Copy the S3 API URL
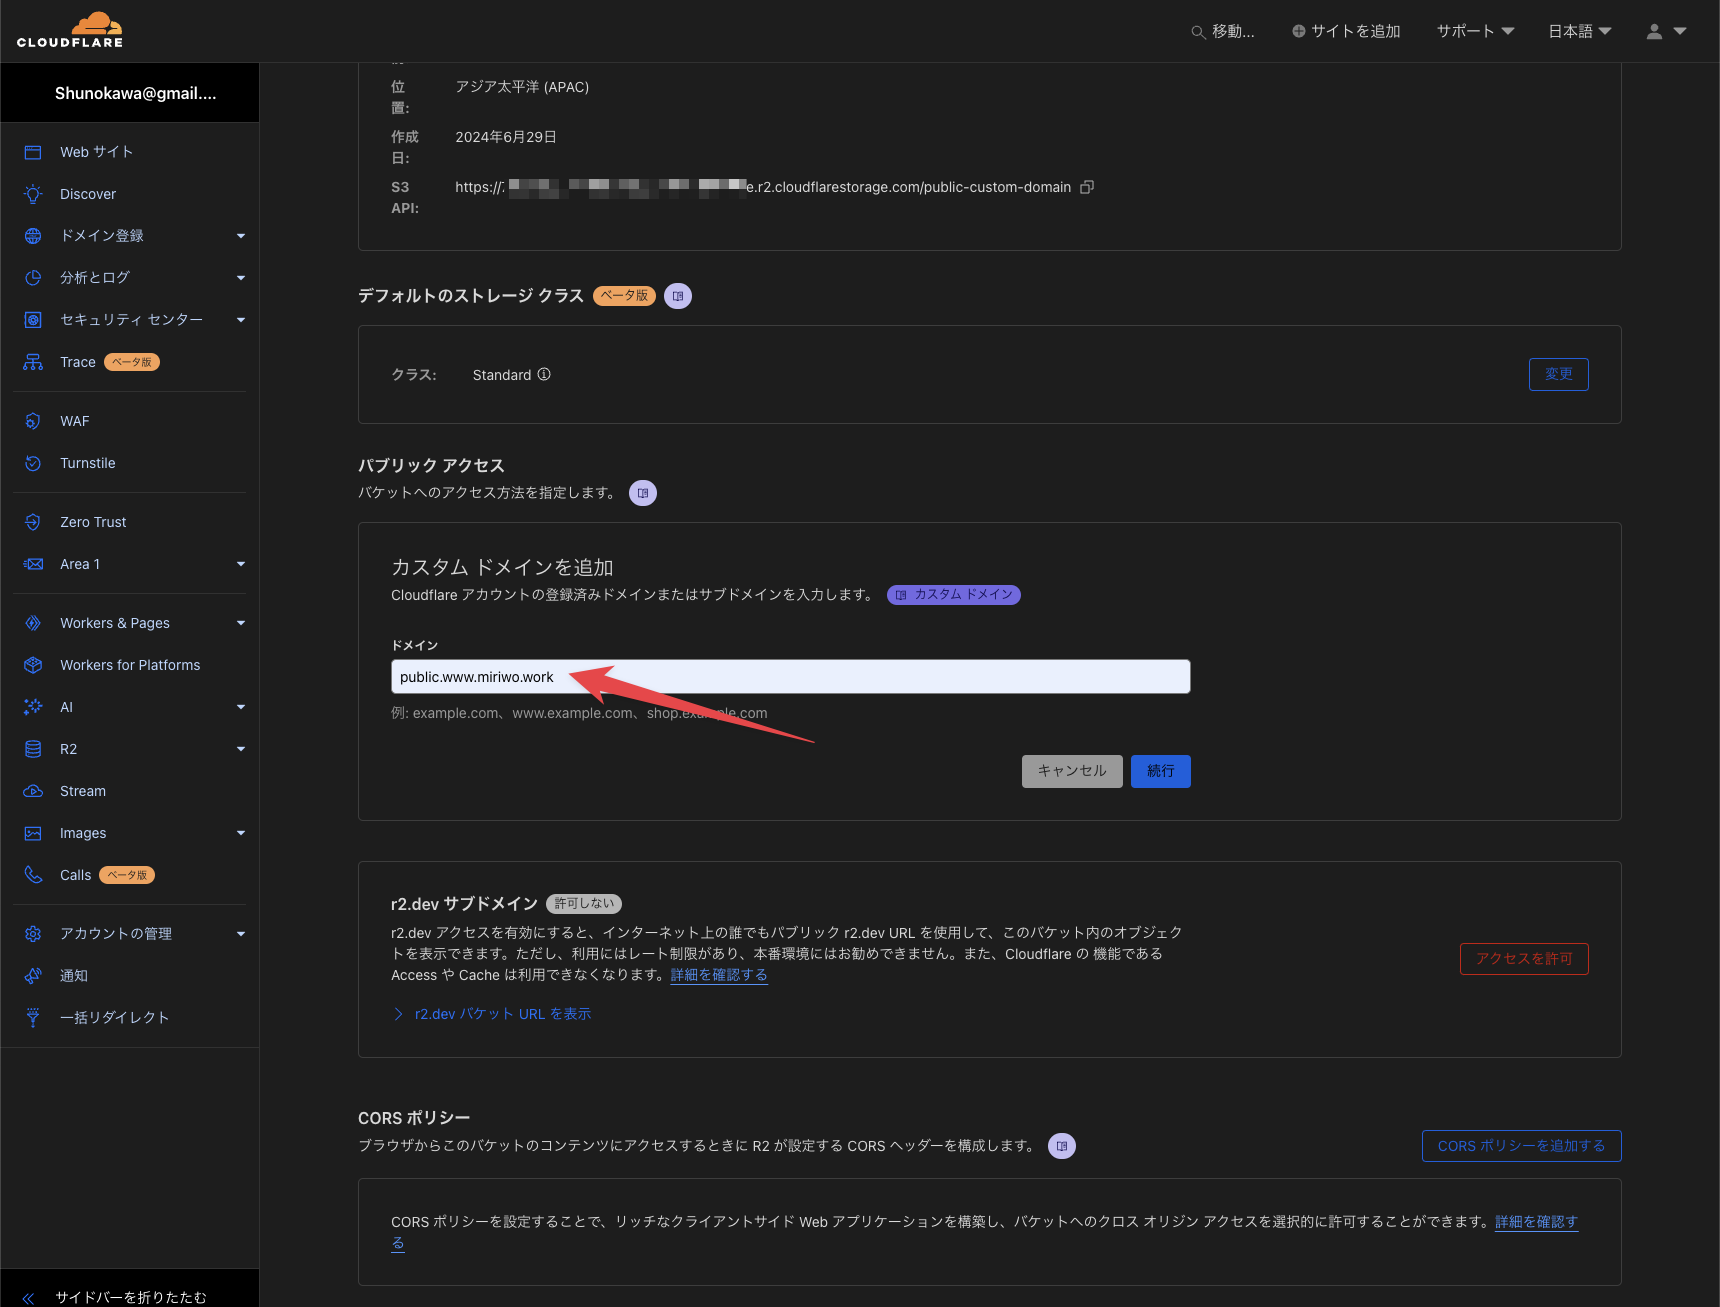This screenshot has width=1720, height=1307. [1087, 187]
